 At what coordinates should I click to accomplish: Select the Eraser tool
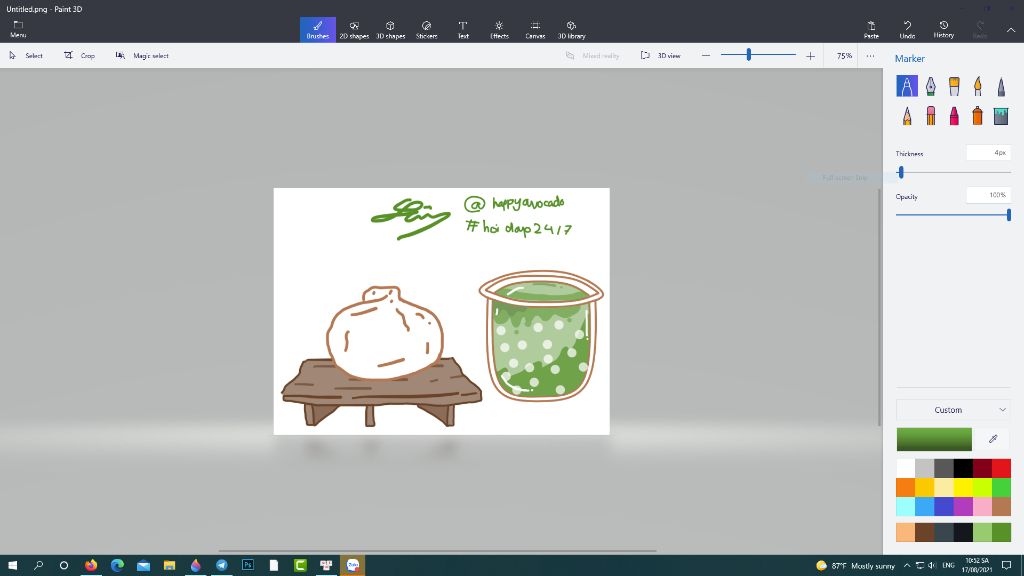coord(931,116)
